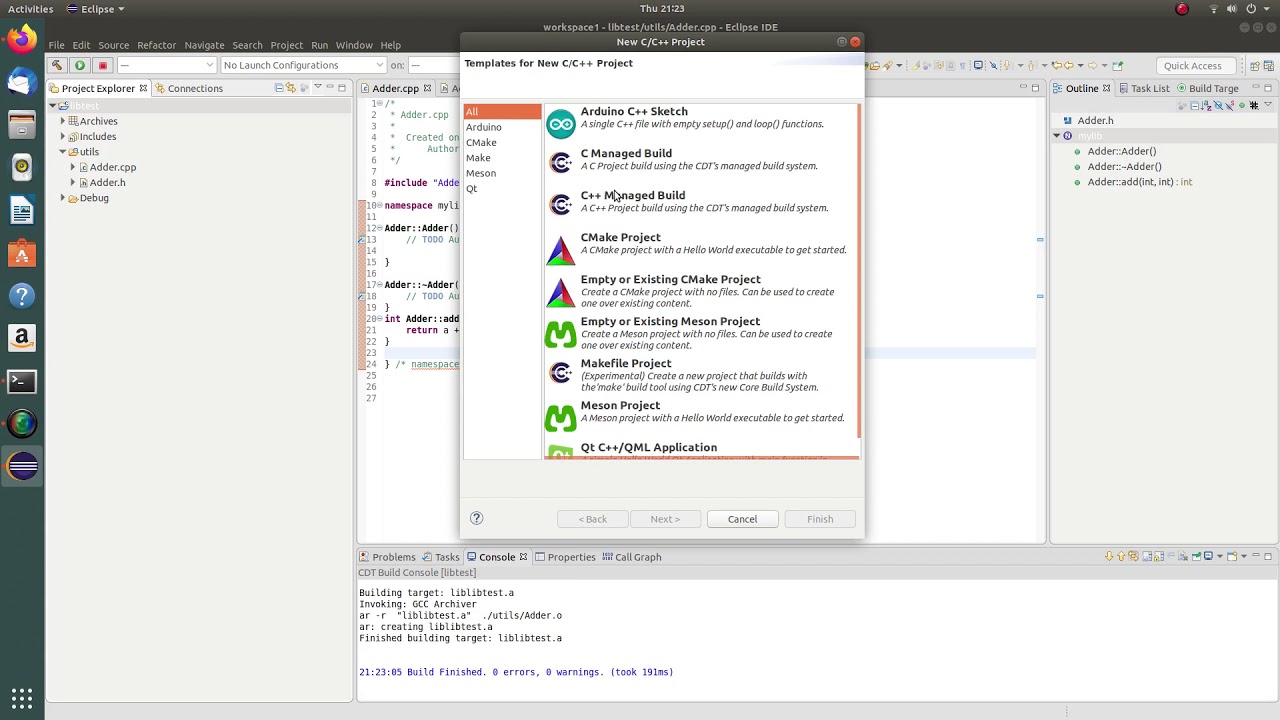
Task: Choose the C++ Managed Build template
Action: coord(700,201)
